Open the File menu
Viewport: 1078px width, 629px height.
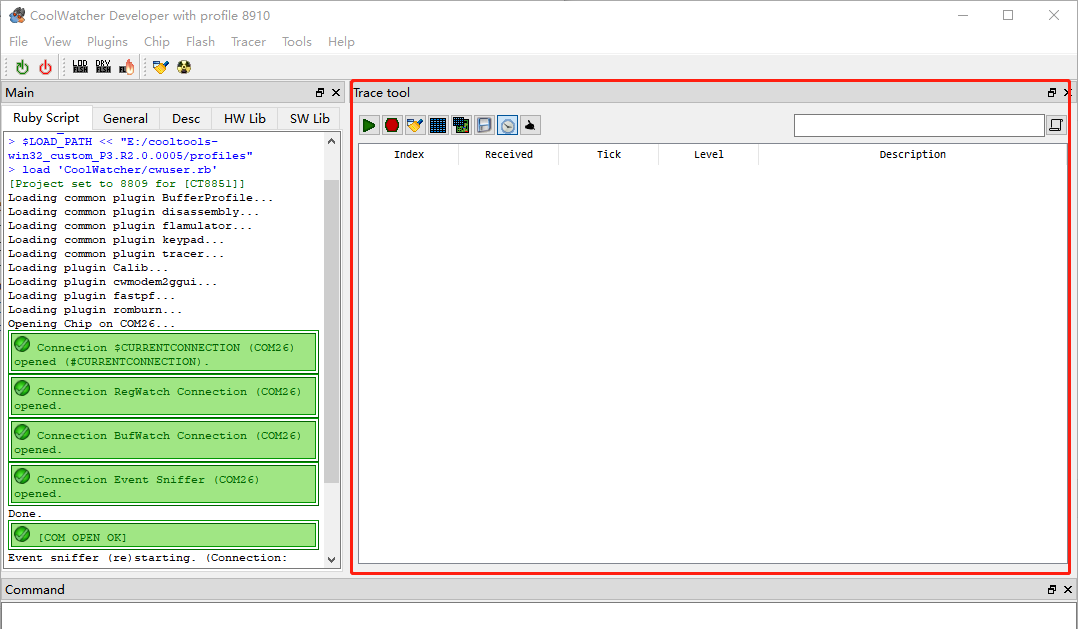(19, 42)
